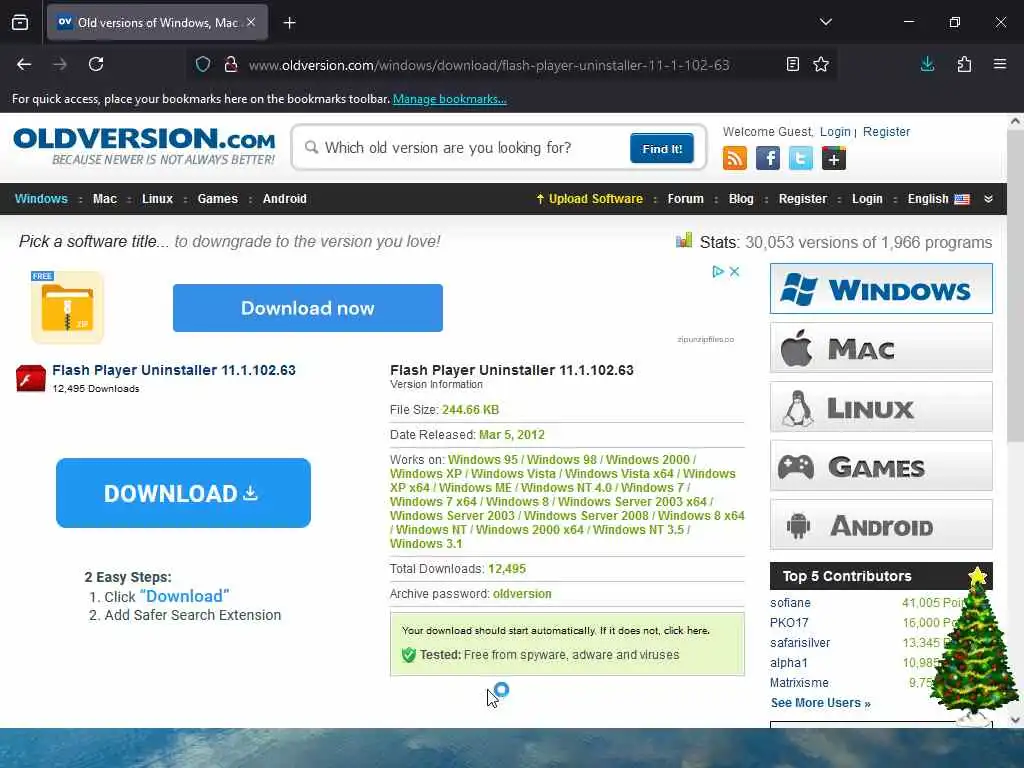Open Login in the dark nav bar
The width and height of the screenshot is (1024, 768).
[x=867, y=199]
